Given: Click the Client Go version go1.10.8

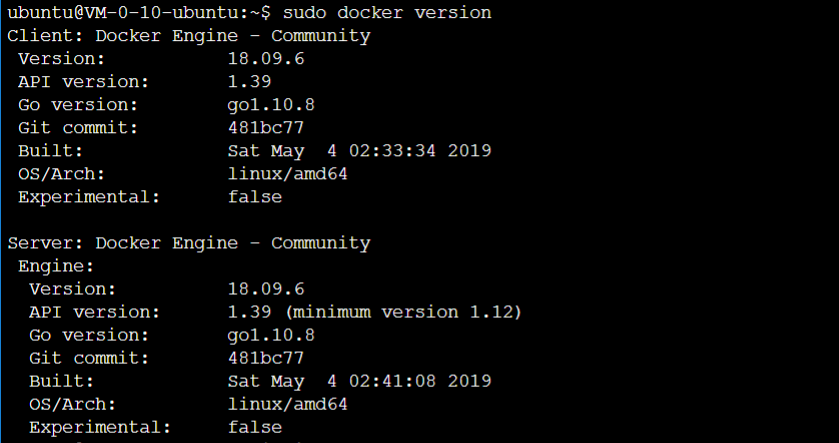Looking at the screenshot, I should (x=271, y=105).
